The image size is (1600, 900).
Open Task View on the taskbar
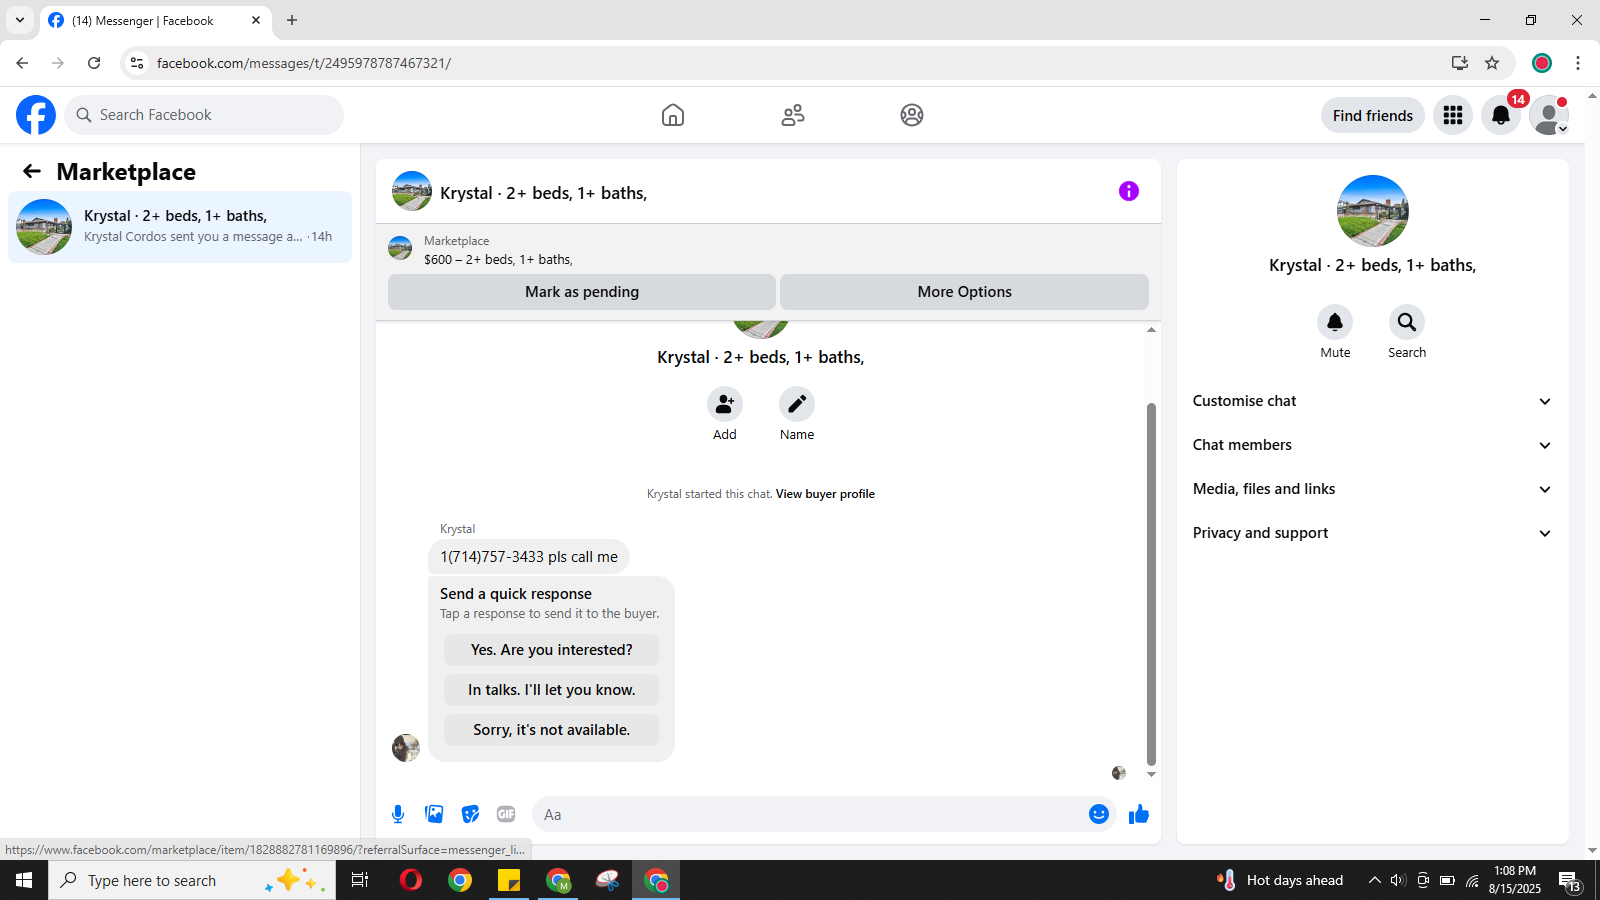click(x=360, y=880)
